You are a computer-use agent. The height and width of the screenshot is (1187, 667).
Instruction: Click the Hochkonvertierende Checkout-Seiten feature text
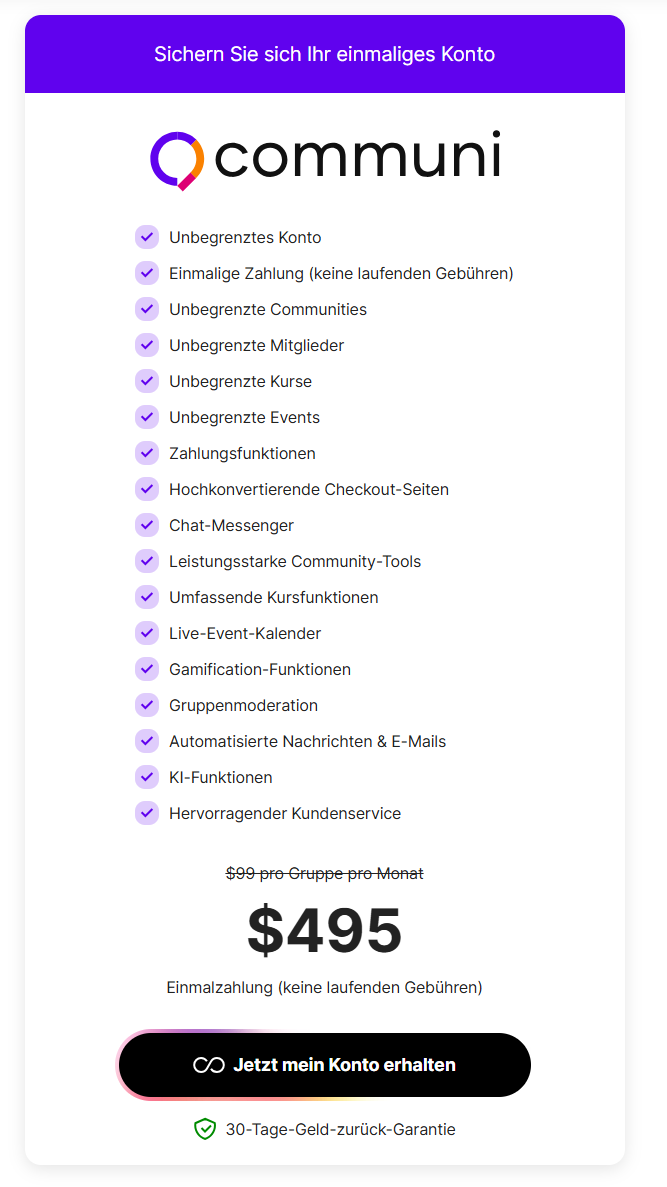click(x=309, y=489)
